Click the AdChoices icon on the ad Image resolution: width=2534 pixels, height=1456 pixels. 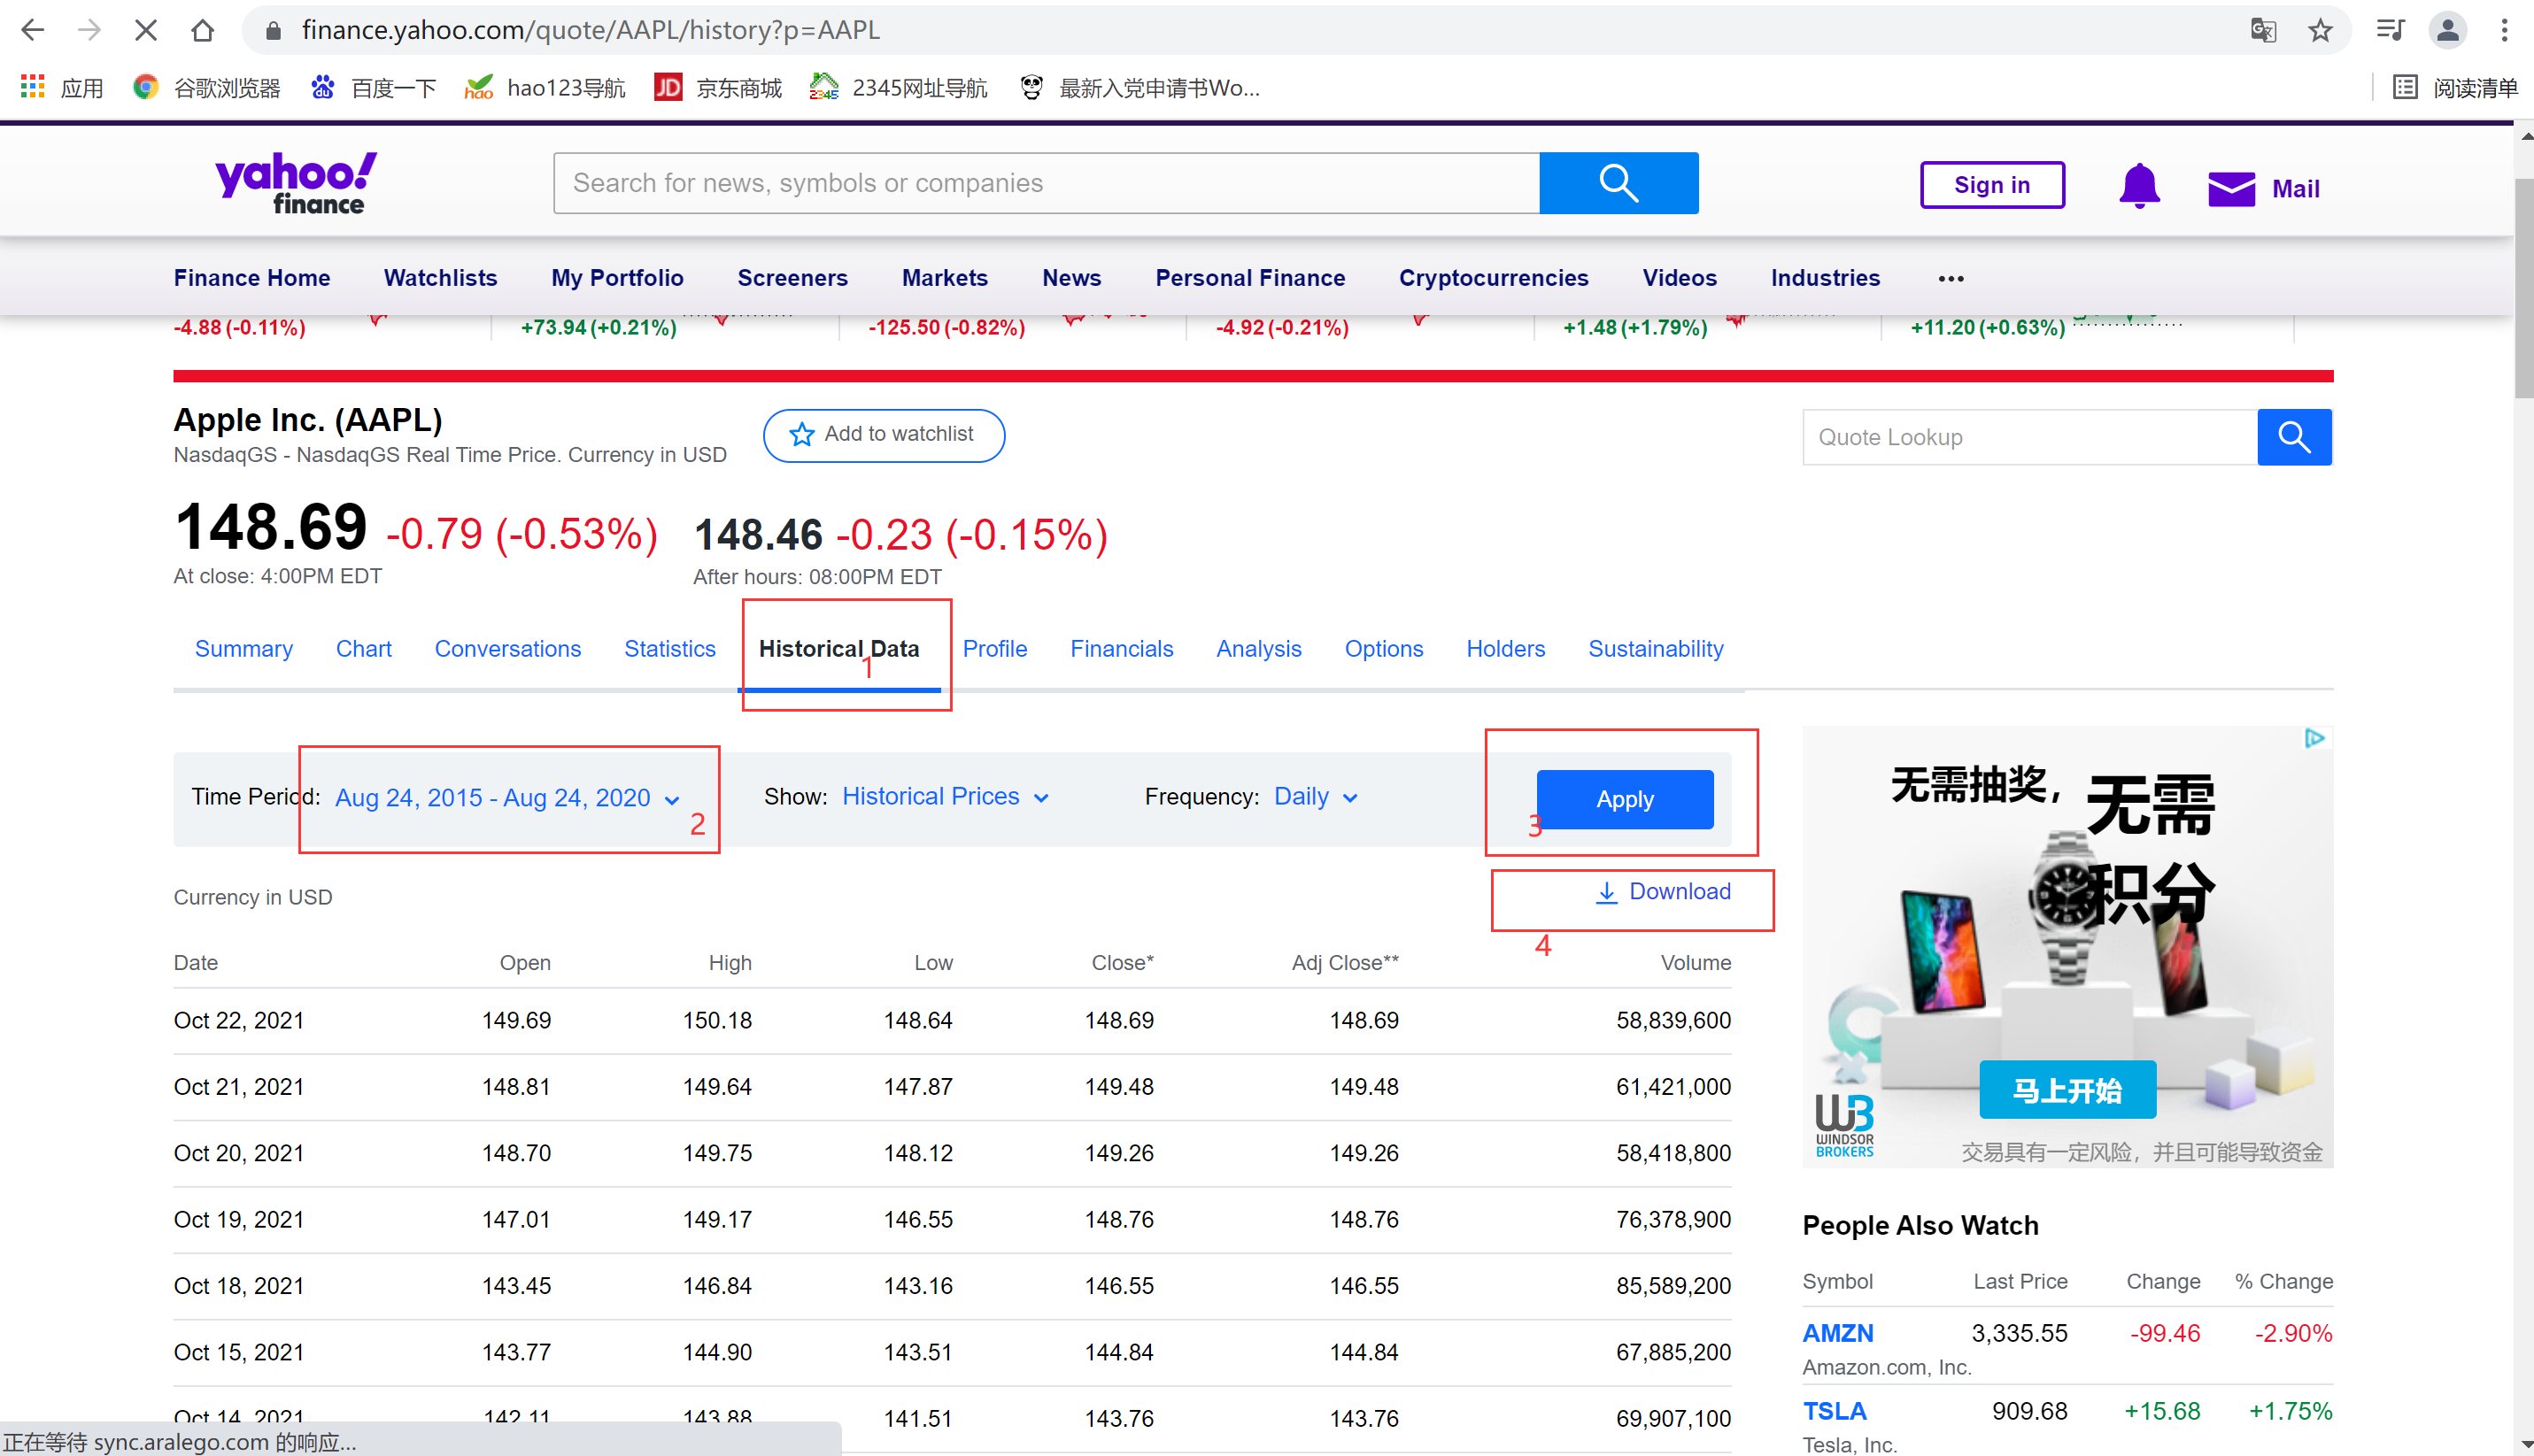click(2314, 739)
